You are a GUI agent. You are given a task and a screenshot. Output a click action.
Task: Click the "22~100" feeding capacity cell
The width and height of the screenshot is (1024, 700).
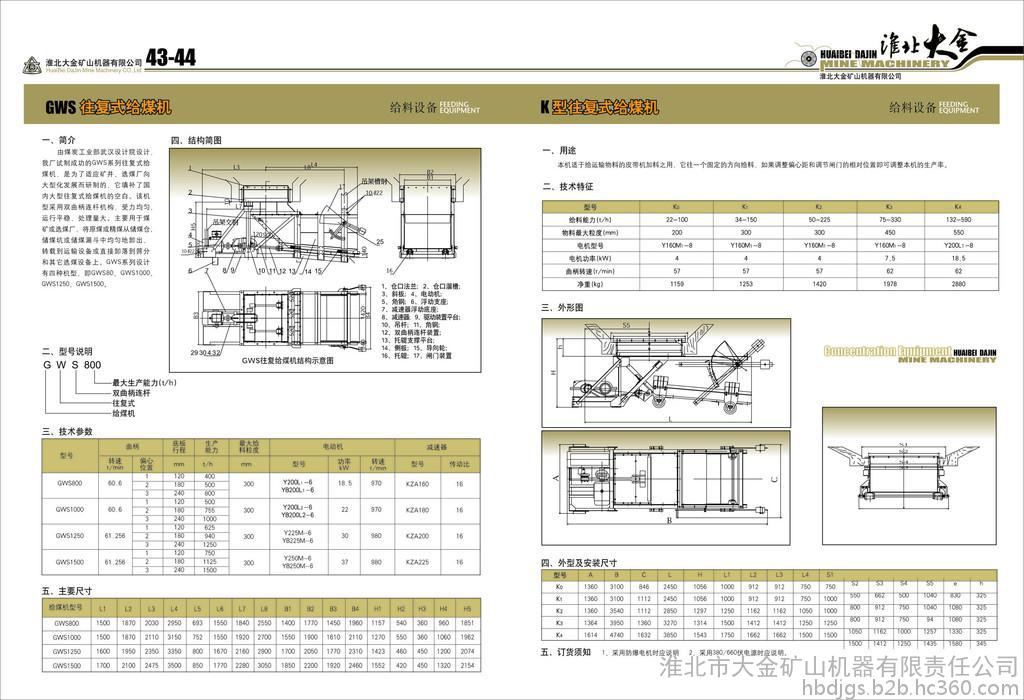[677, 220]
